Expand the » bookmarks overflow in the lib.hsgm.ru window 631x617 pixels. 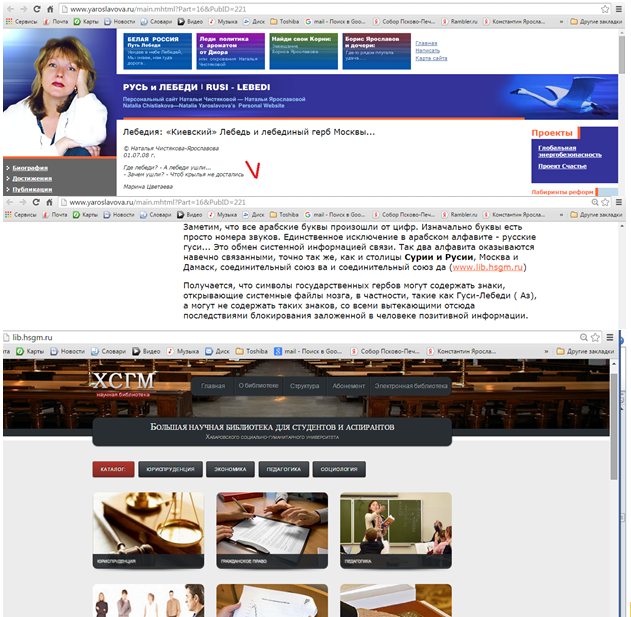pyautogui.click(x=546, y=351)
